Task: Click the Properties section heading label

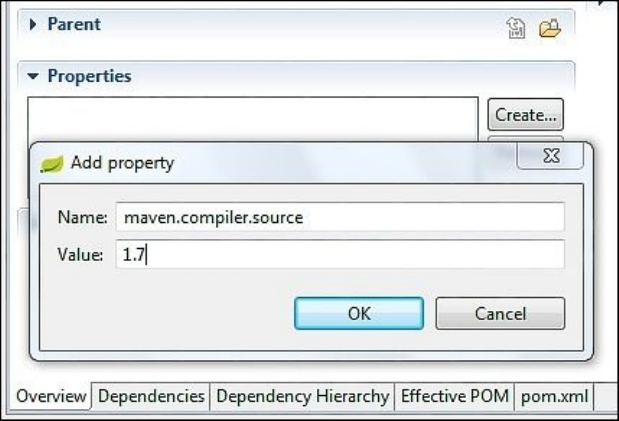Action: point(89,76)
